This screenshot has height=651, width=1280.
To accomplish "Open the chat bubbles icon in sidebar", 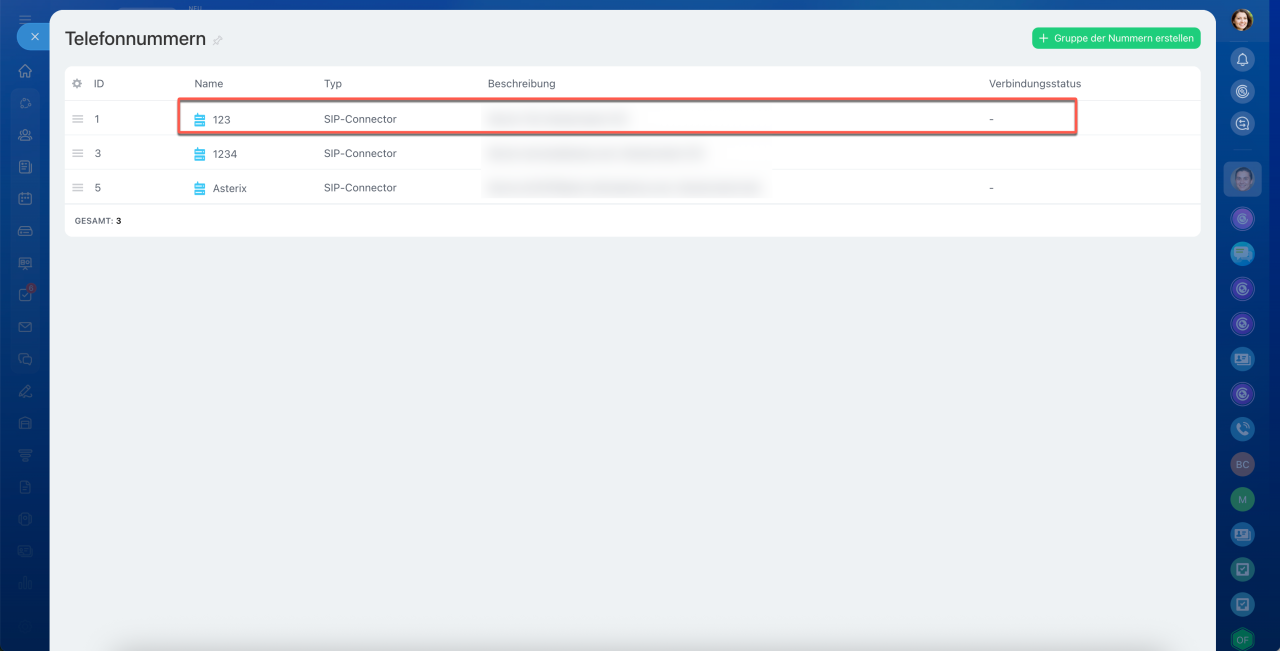I will (25, 359).
